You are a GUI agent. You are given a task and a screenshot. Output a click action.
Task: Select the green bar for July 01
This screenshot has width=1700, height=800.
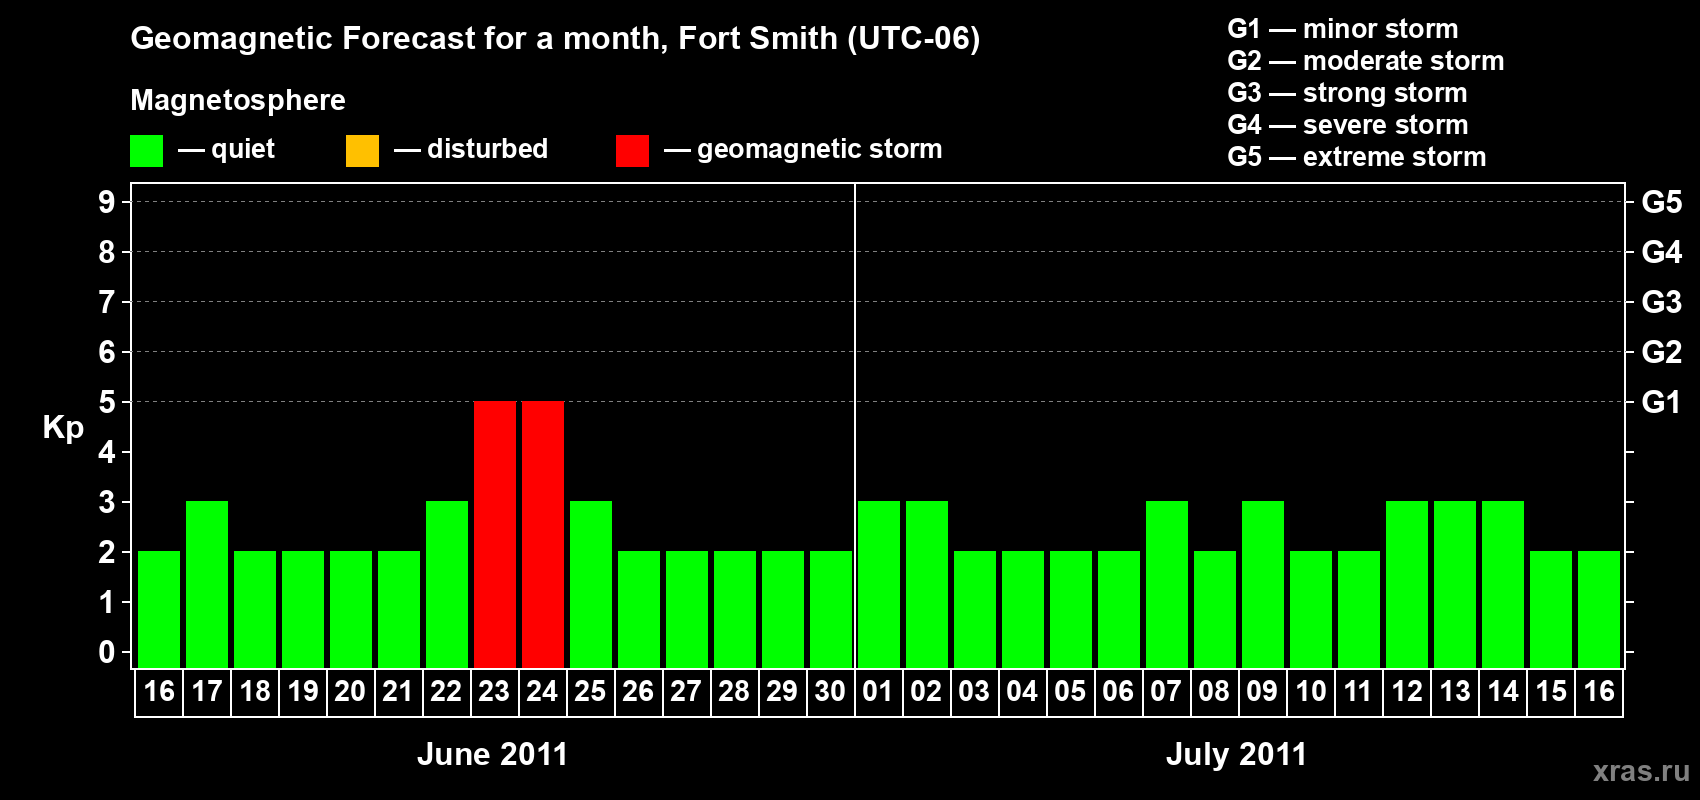click(x=879, y=584)
